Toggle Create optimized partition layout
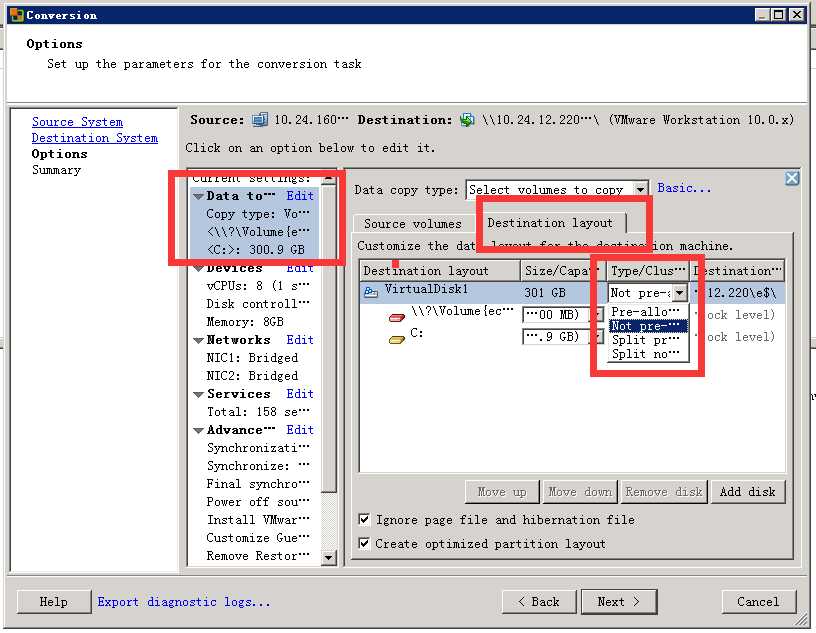 tap(365, 543)
